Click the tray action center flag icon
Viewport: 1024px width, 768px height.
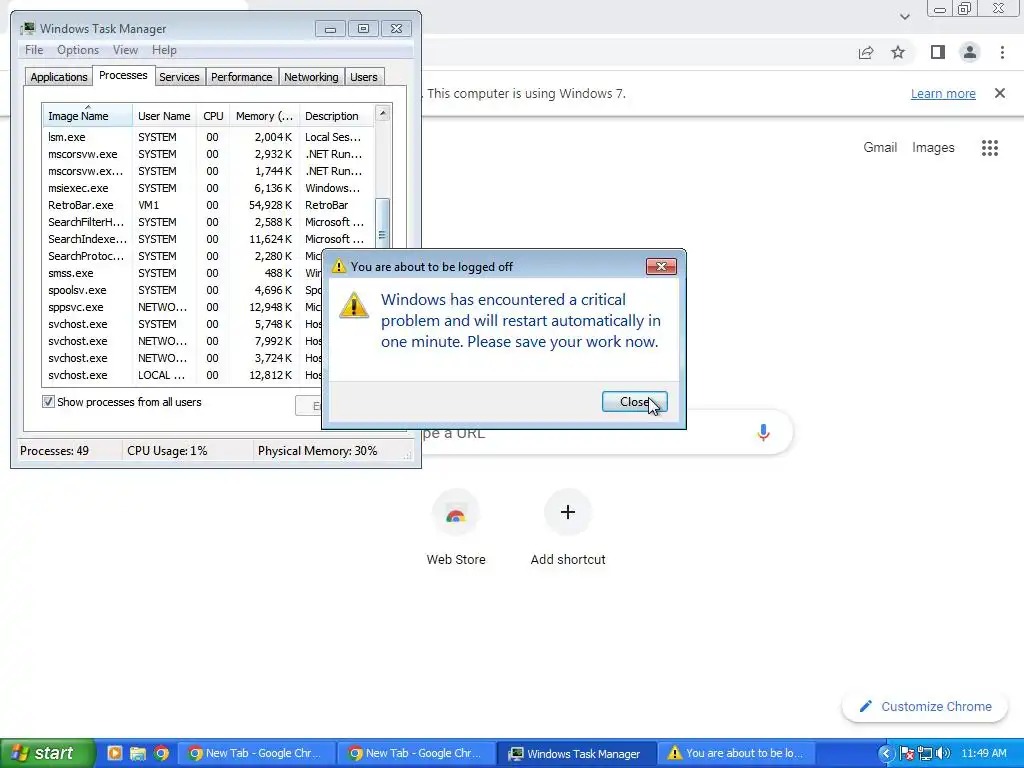[x=906, y=754]
